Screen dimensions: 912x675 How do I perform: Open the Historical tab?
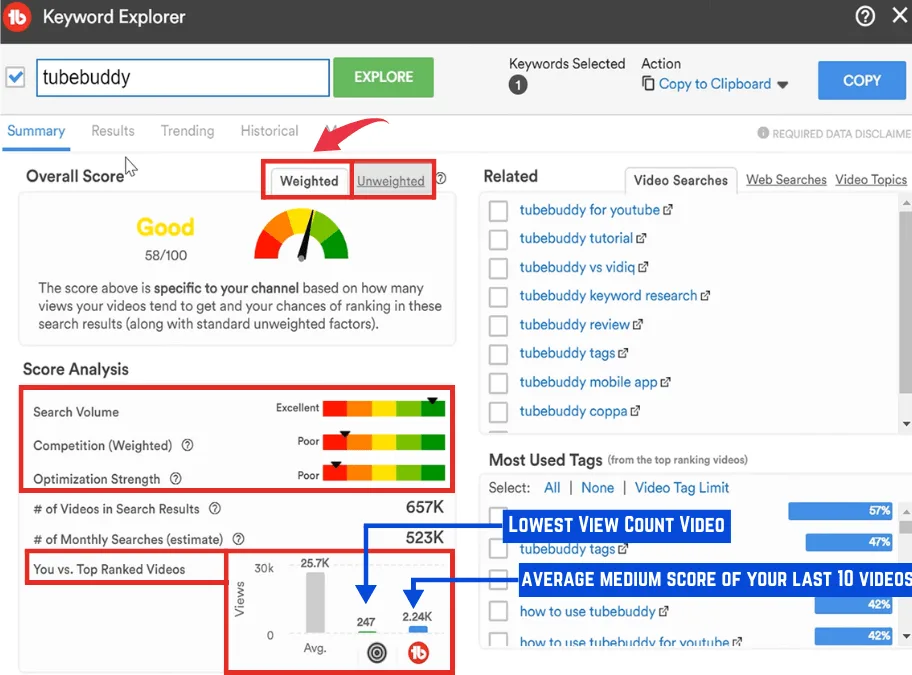(269, 131)
